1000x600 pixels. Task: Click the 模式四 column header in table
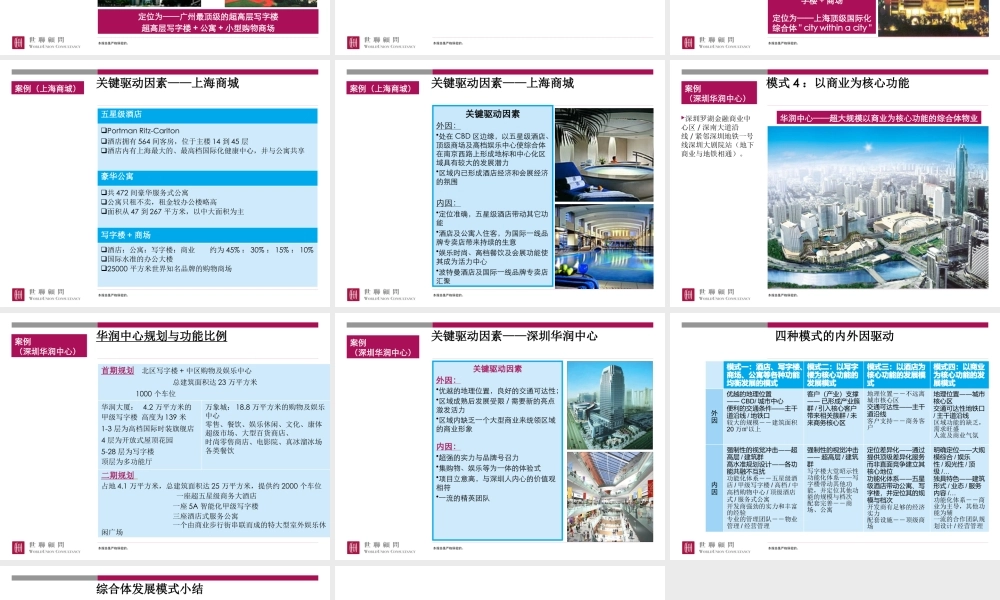coord(959,375)
